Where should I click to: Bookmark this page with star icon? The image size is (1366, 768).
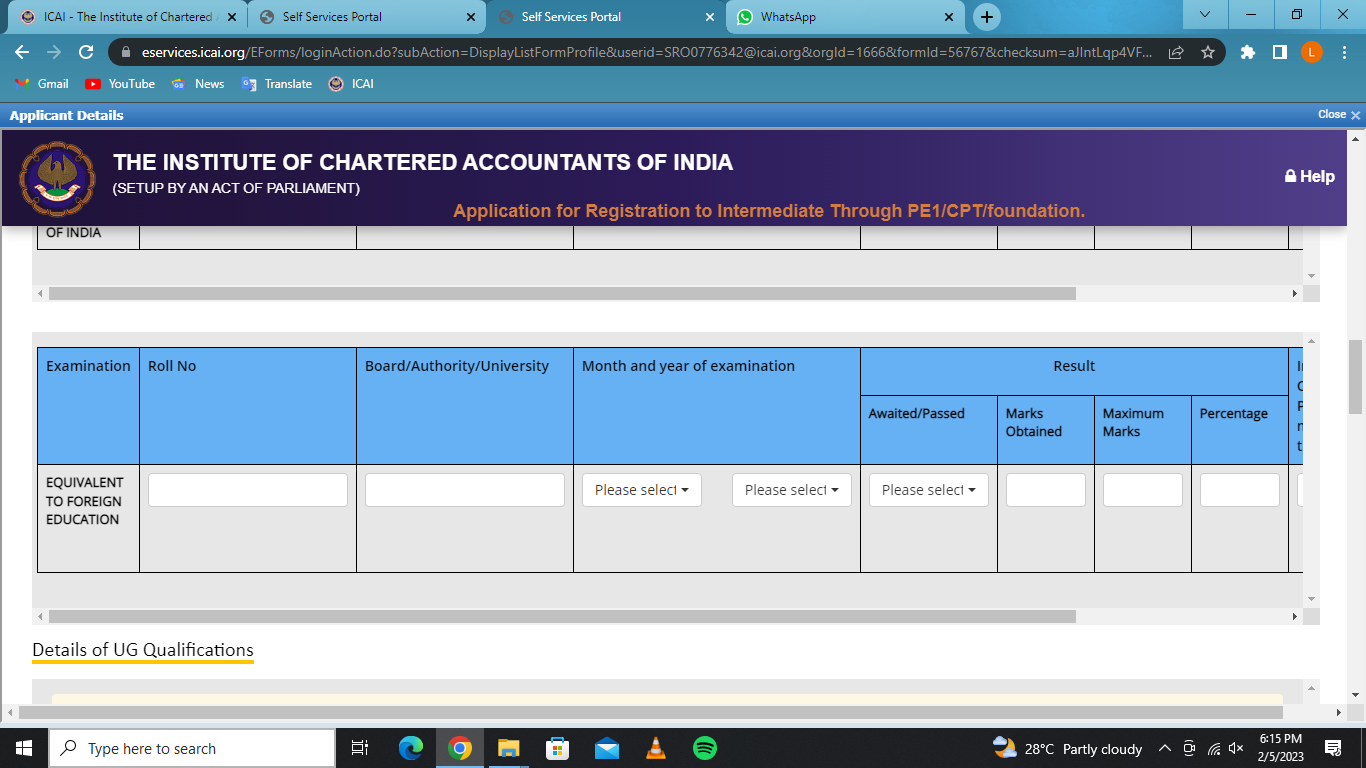coord(1207,52)
